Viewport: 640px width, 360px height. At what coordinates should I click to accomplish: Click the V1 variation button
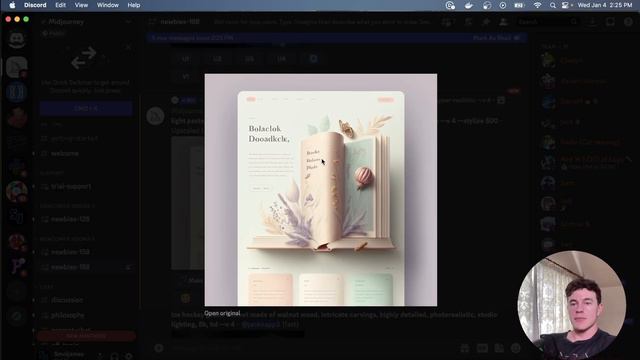click(x=185, y=76)
